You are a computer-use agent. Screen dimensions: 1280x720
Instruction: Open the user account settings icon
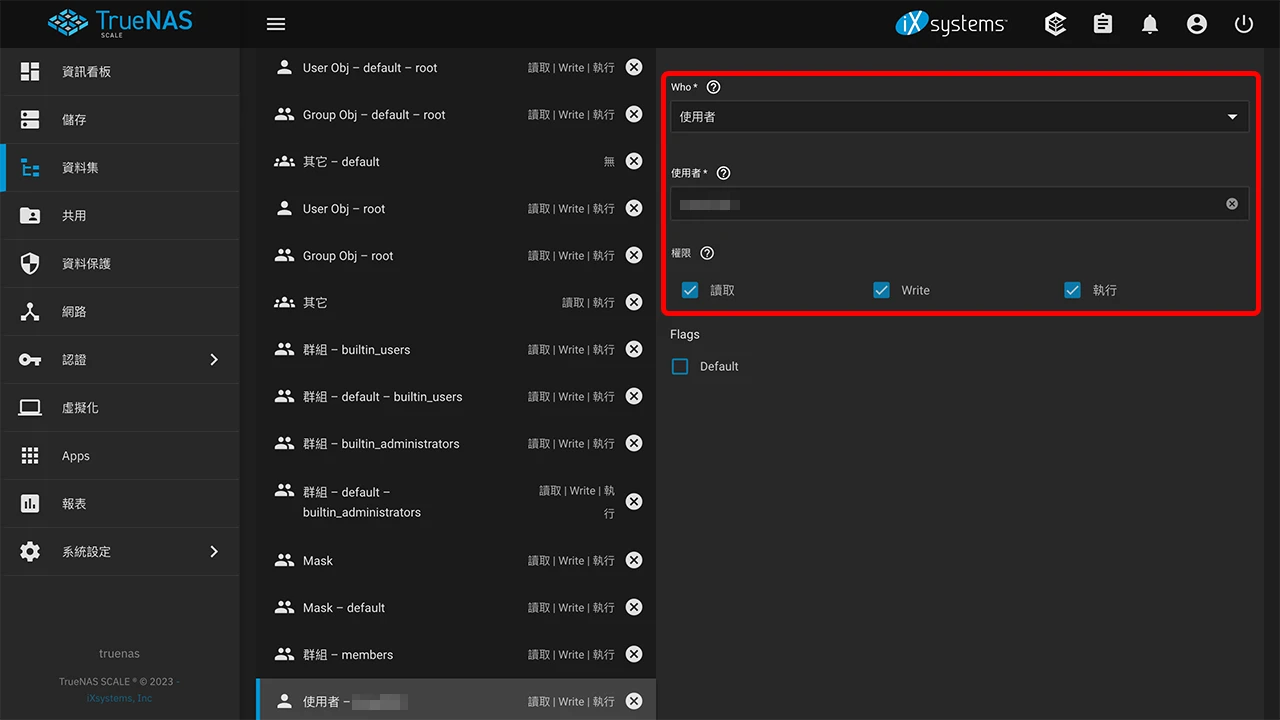pos(1197,24)
